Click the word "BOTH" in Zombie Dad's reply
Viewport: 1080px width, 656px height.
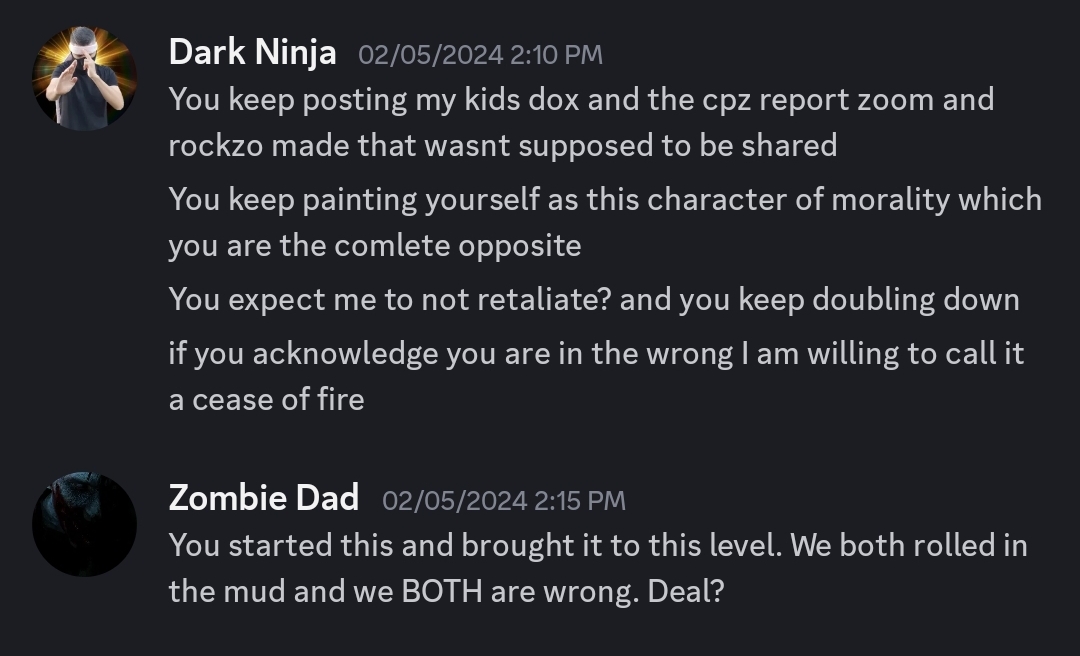[x=440, y=591]
